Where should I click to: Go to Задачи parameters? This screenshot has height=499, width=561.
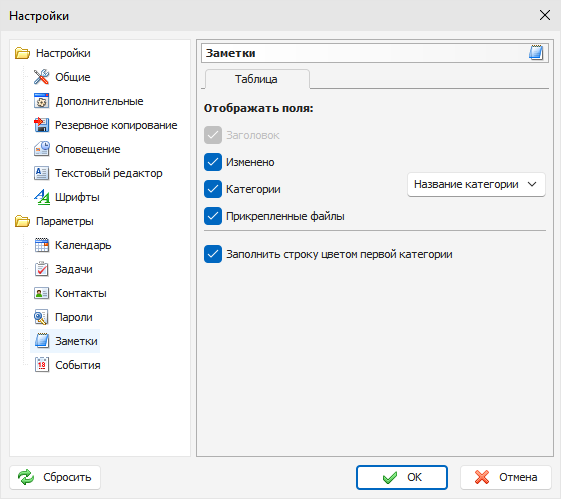[x=74, y=269]
